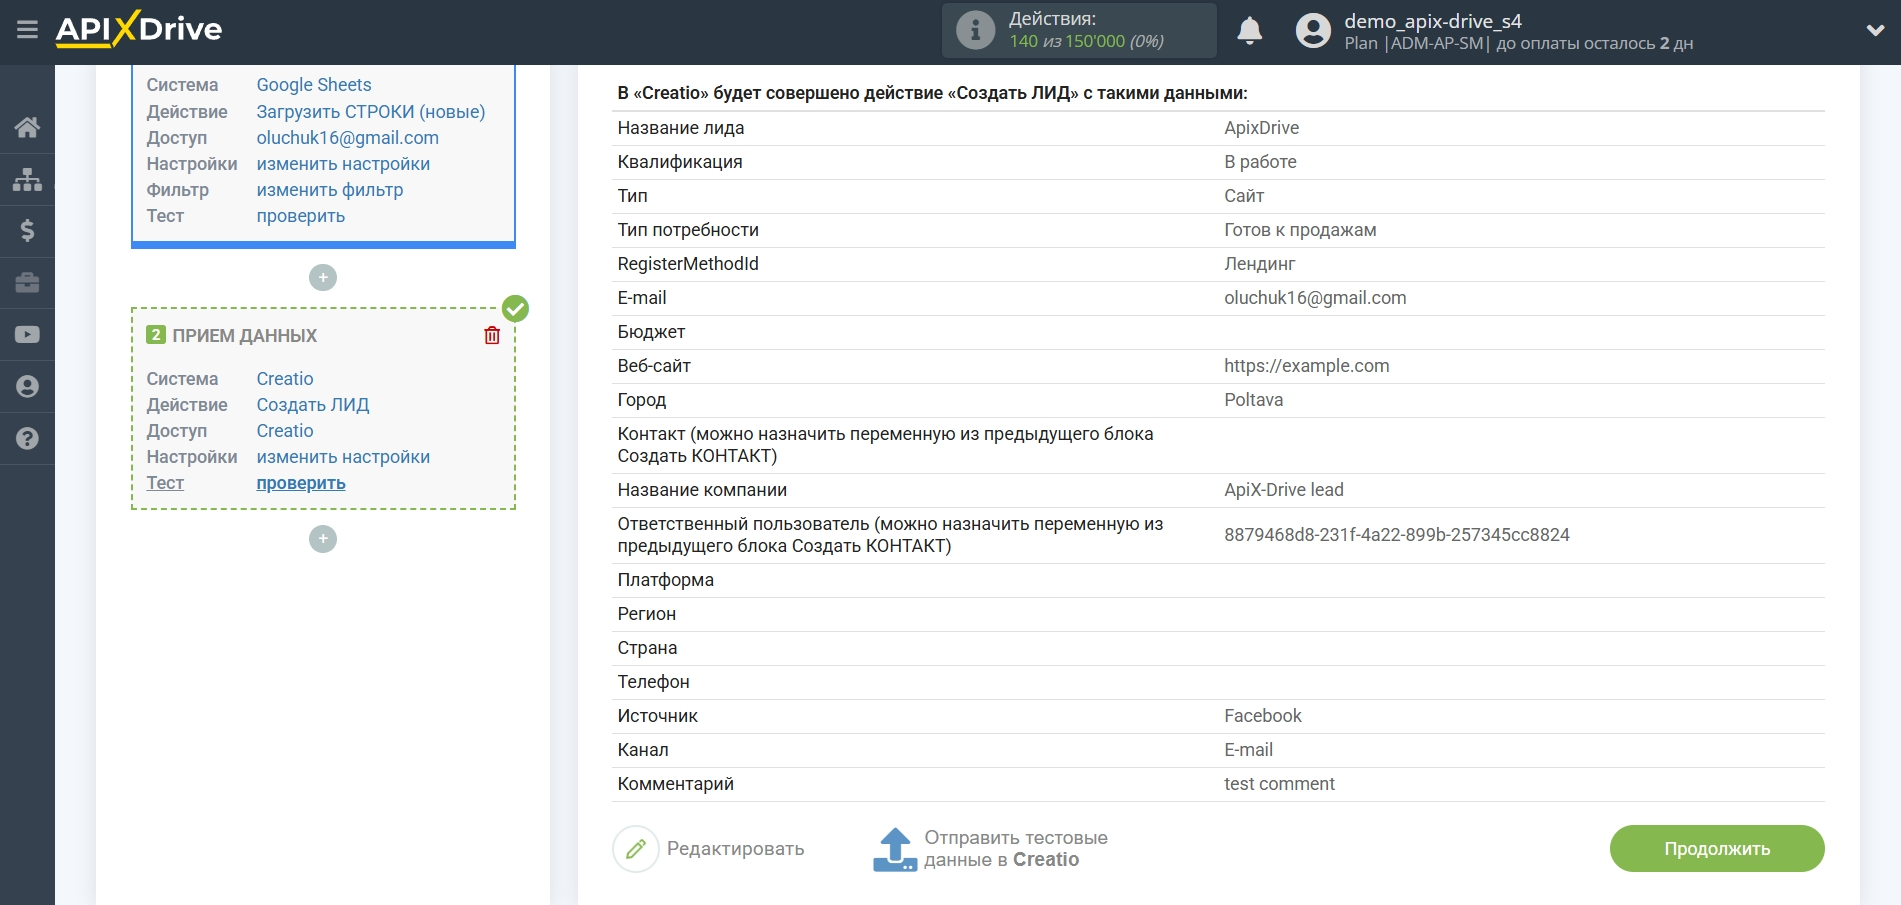Click the home icon in the sidebar

coord(27,127)
